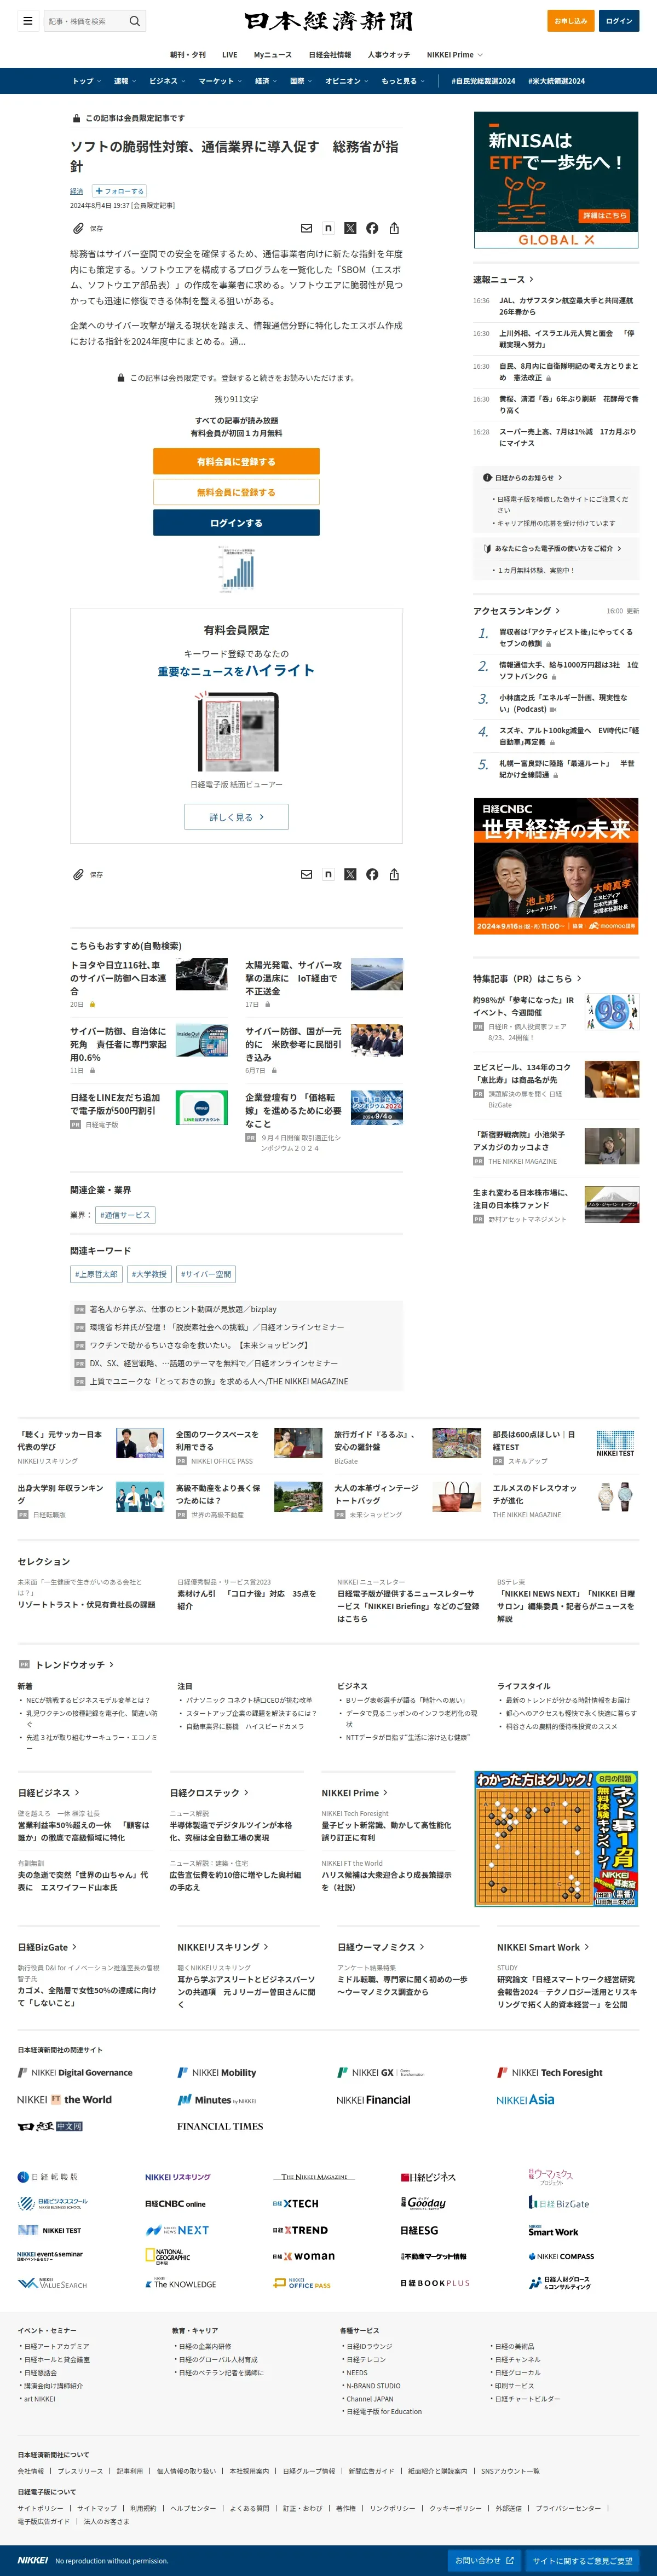Viewport: 657px width, 2576px height.
Task: Open share sheet icon under article headline
Action: click(394, 228)
